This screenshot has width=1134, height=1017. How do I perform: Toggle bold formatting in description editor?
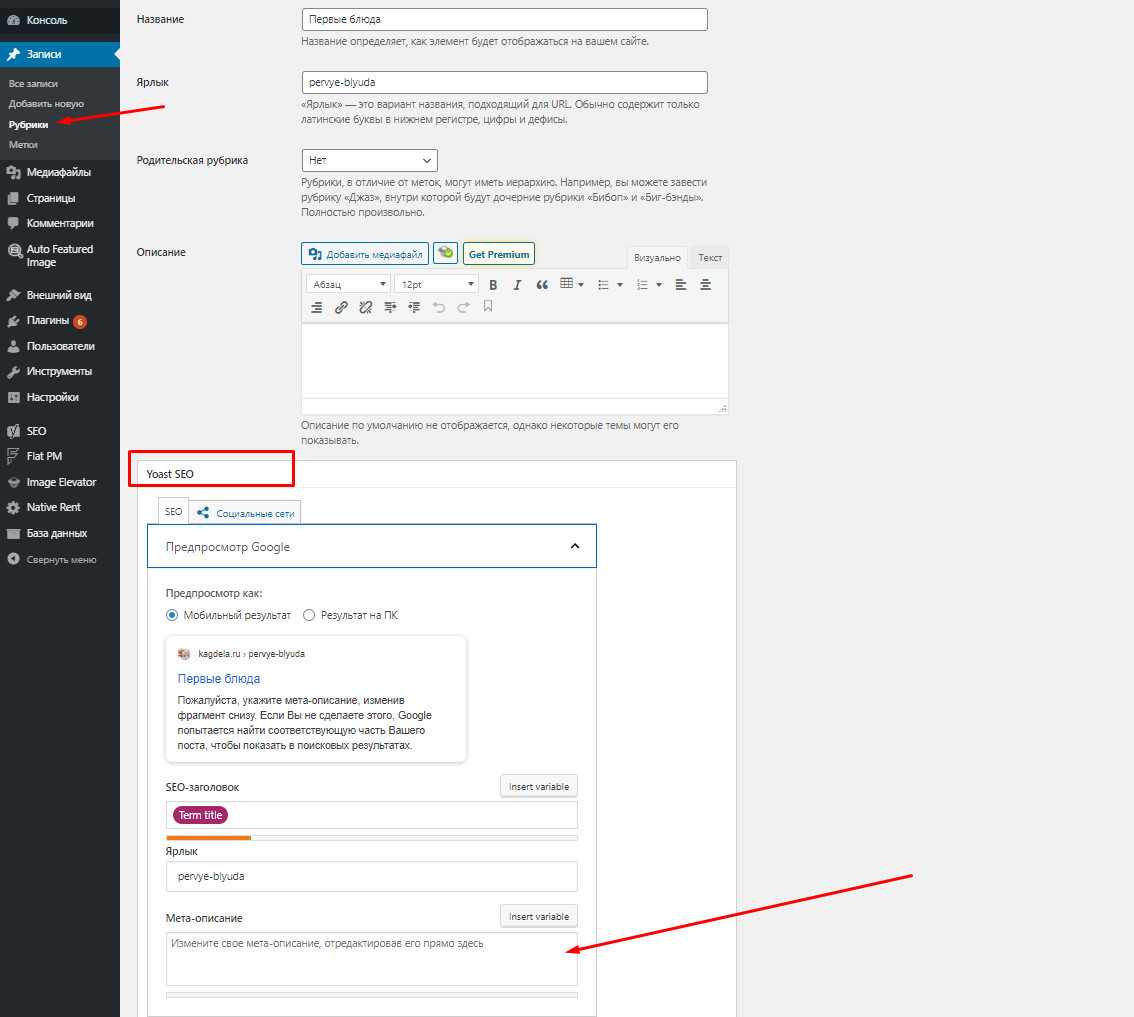tap(493, 285)
